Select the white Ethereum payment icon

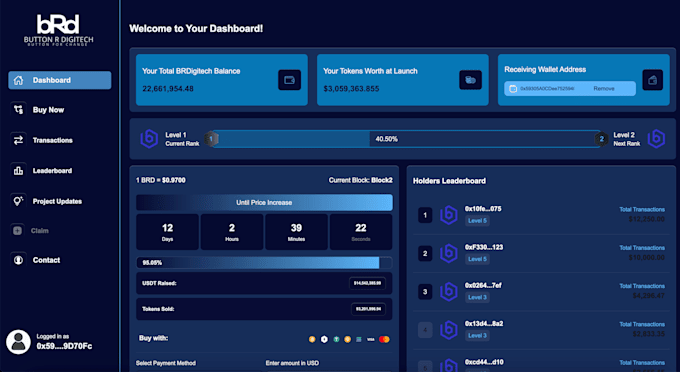[x=324, y=339]
